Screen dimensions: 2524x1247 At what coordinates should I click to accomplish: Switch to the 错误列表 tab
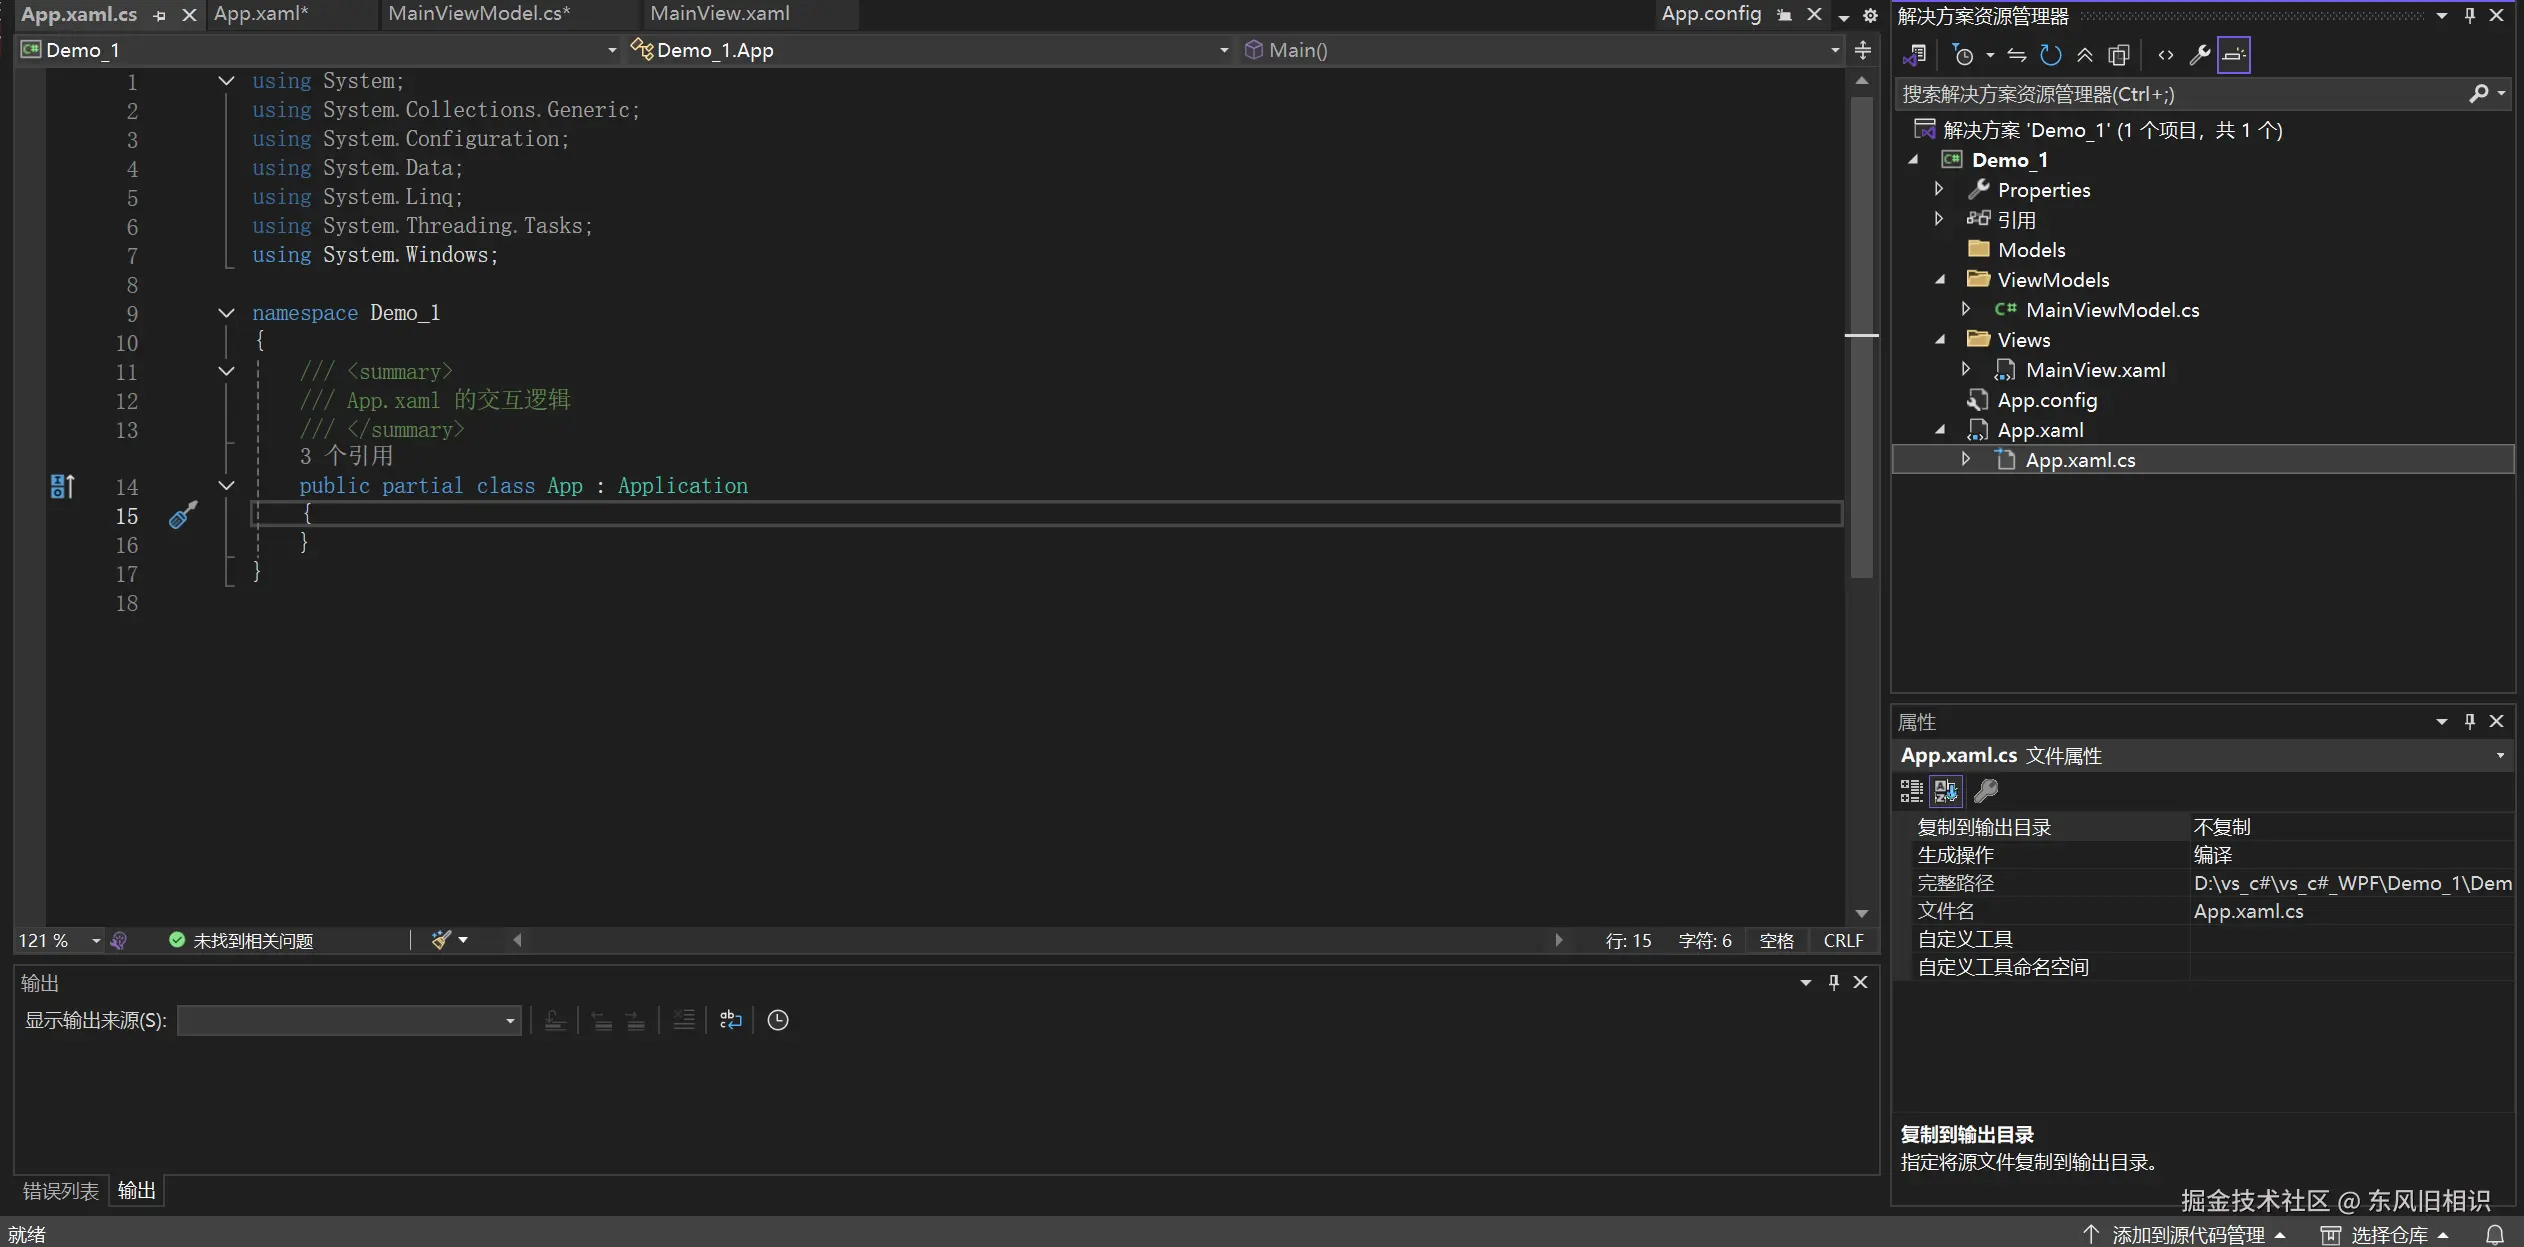tap(61, 1191)
